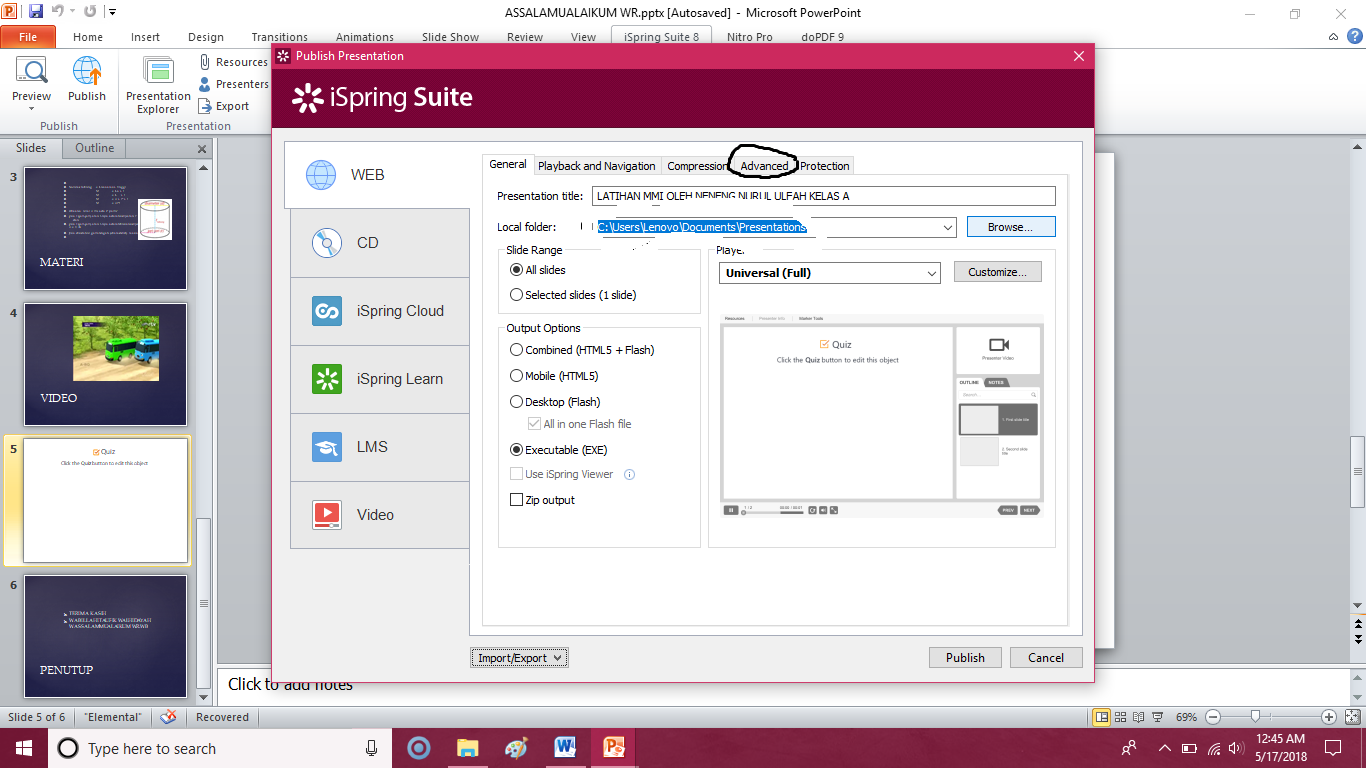Screen dimensions: 1366x768
Task: Click the Customize button for the player
Action: pyautogui.click(x=997, y=271)
